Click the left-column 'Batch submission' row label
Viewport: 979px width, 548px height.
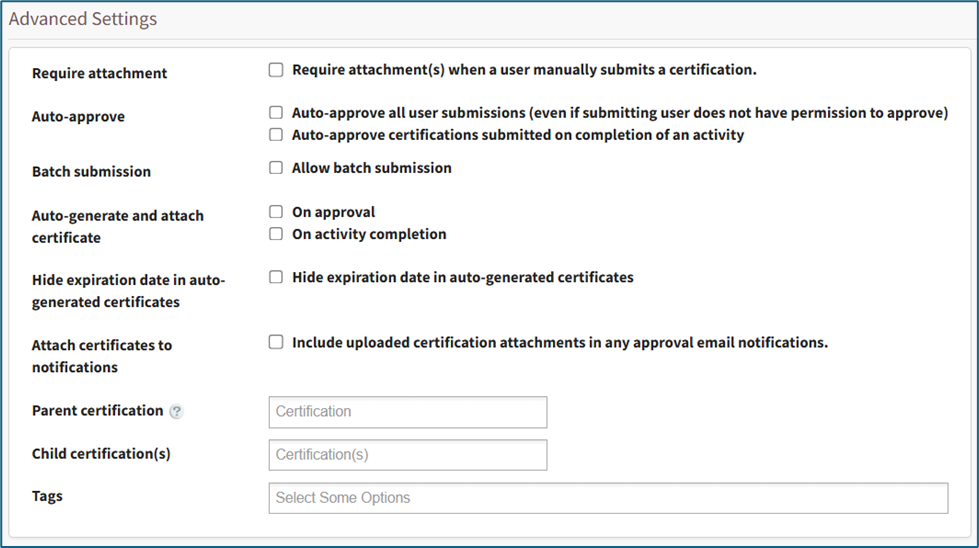coord(91,172)
